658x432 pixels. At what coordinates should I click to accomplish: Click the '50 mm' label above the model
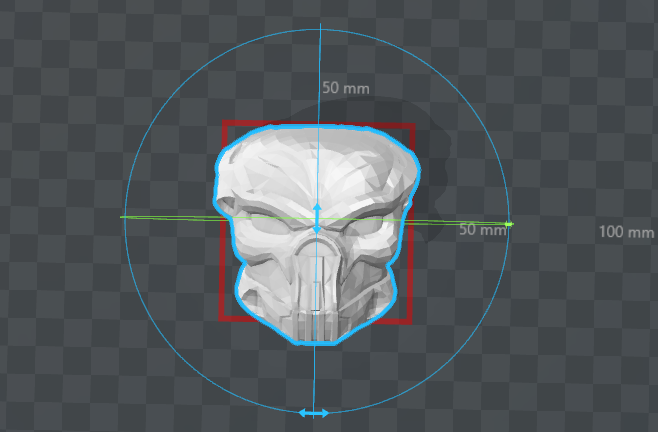coord(346,88)
